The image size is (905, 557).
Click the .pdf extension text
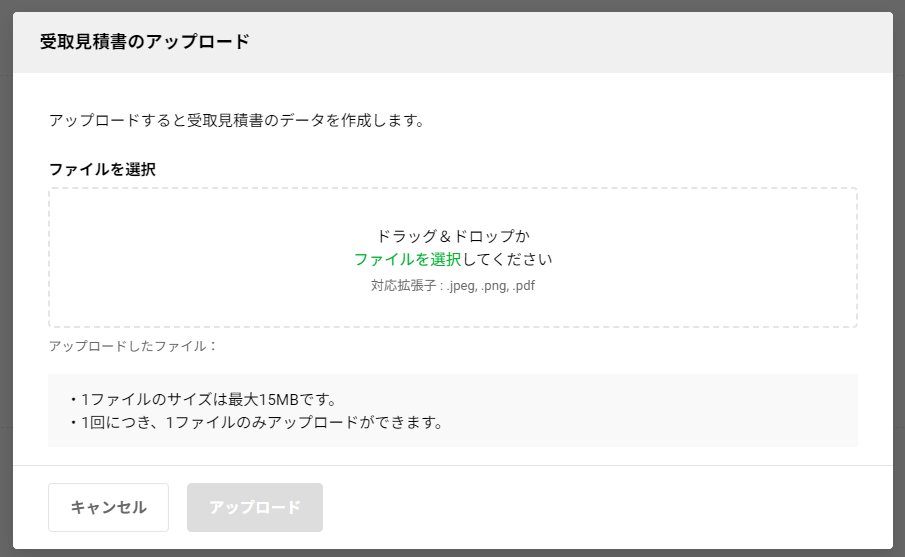[x=523, y=286]
